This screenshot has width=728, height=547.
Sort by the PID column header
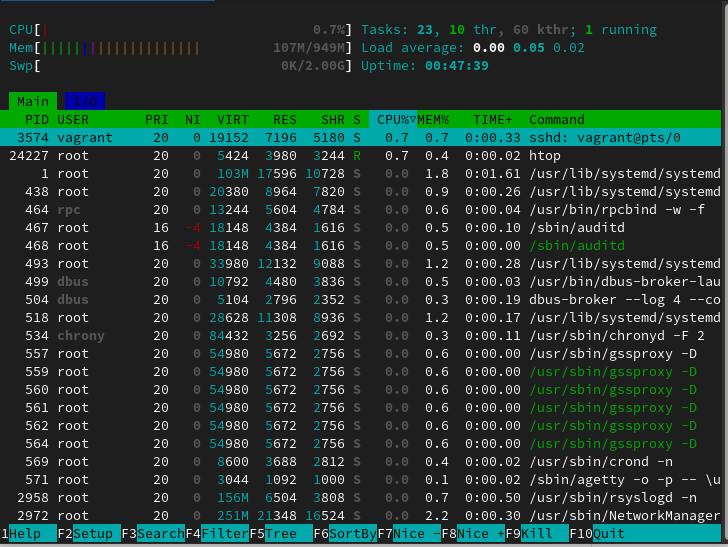tap(37, 119)
